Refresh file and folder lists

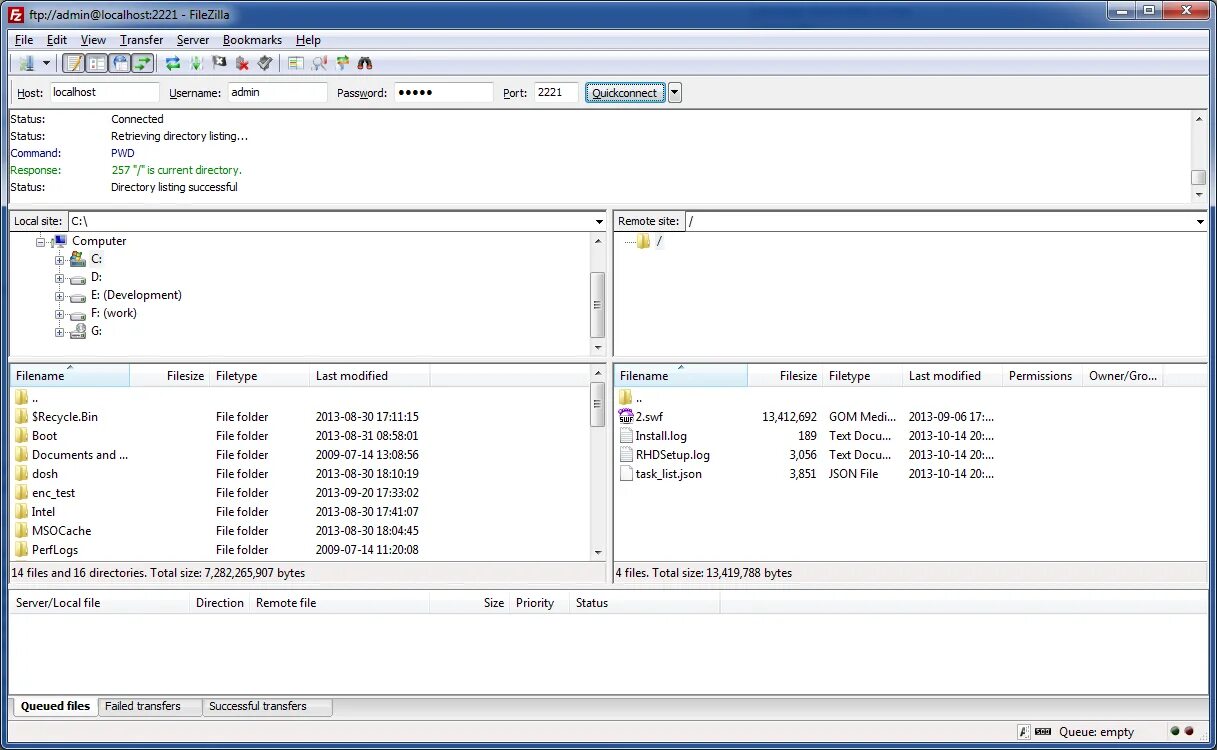pos(173,63)
